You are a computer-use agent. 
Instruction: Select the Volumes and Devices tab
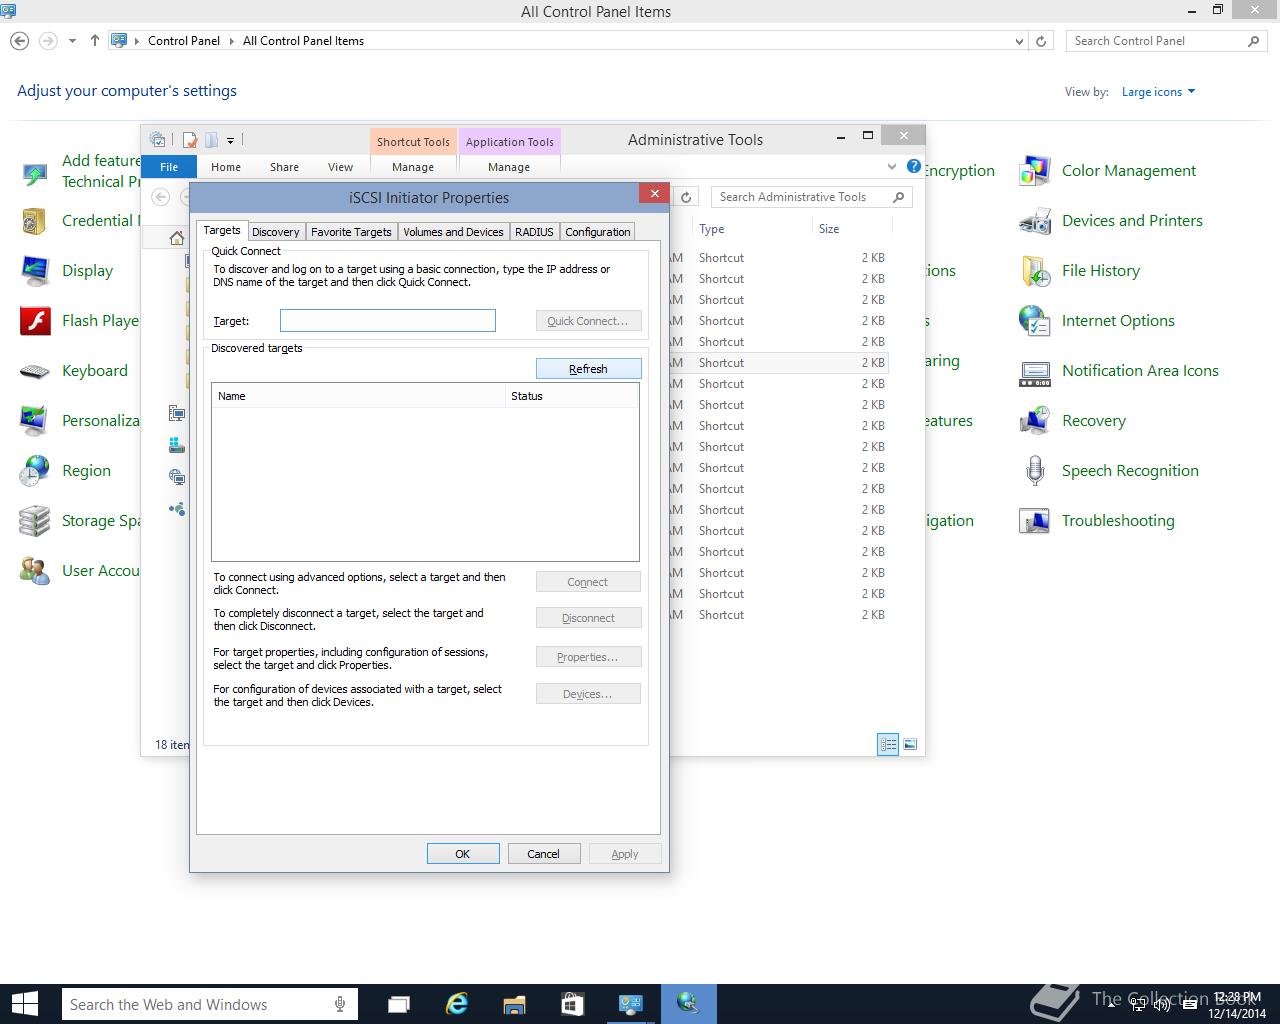453,232
